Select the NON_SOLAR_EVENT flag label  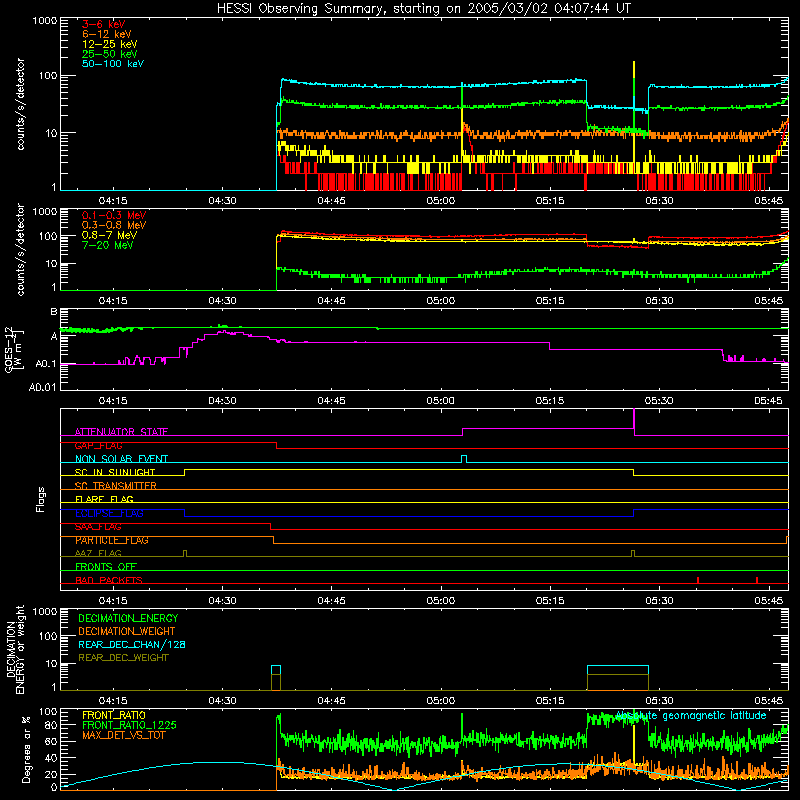pyautogui.click(x=121, y=459)
